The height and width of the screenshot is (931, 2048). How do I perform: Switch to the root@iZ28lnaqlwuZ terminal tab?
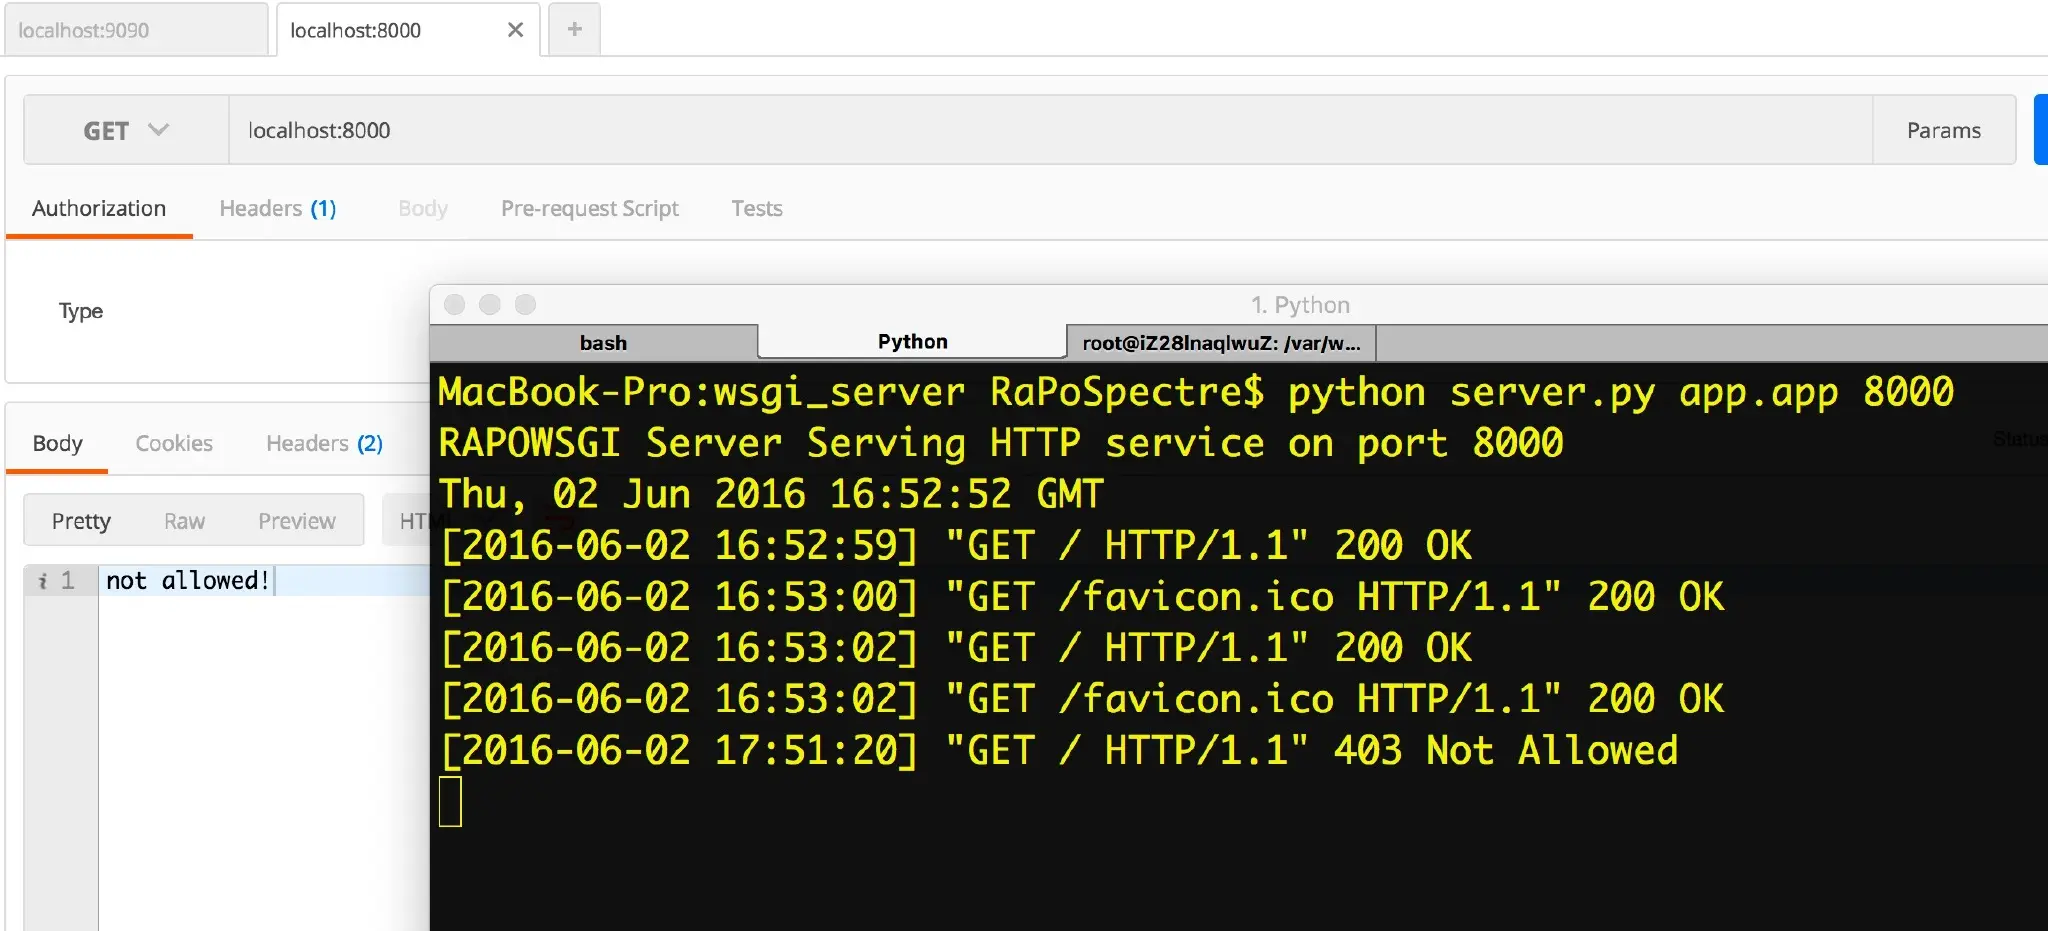coord(1221,342)
